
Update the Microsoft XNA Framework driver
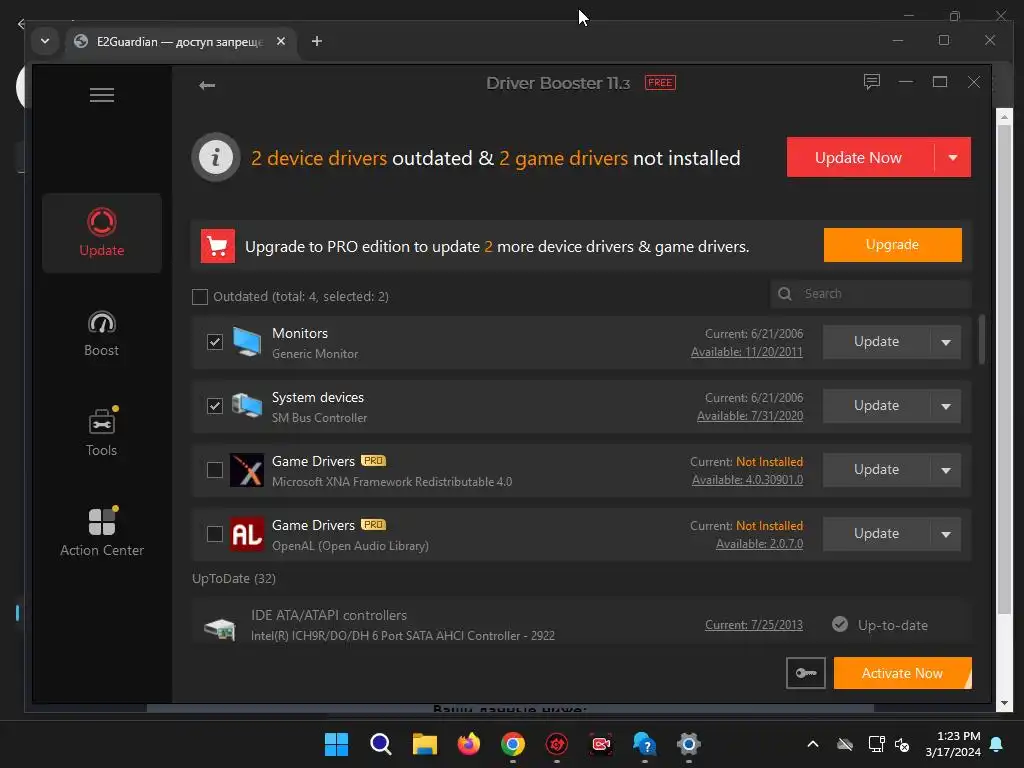tap(876, 470)
